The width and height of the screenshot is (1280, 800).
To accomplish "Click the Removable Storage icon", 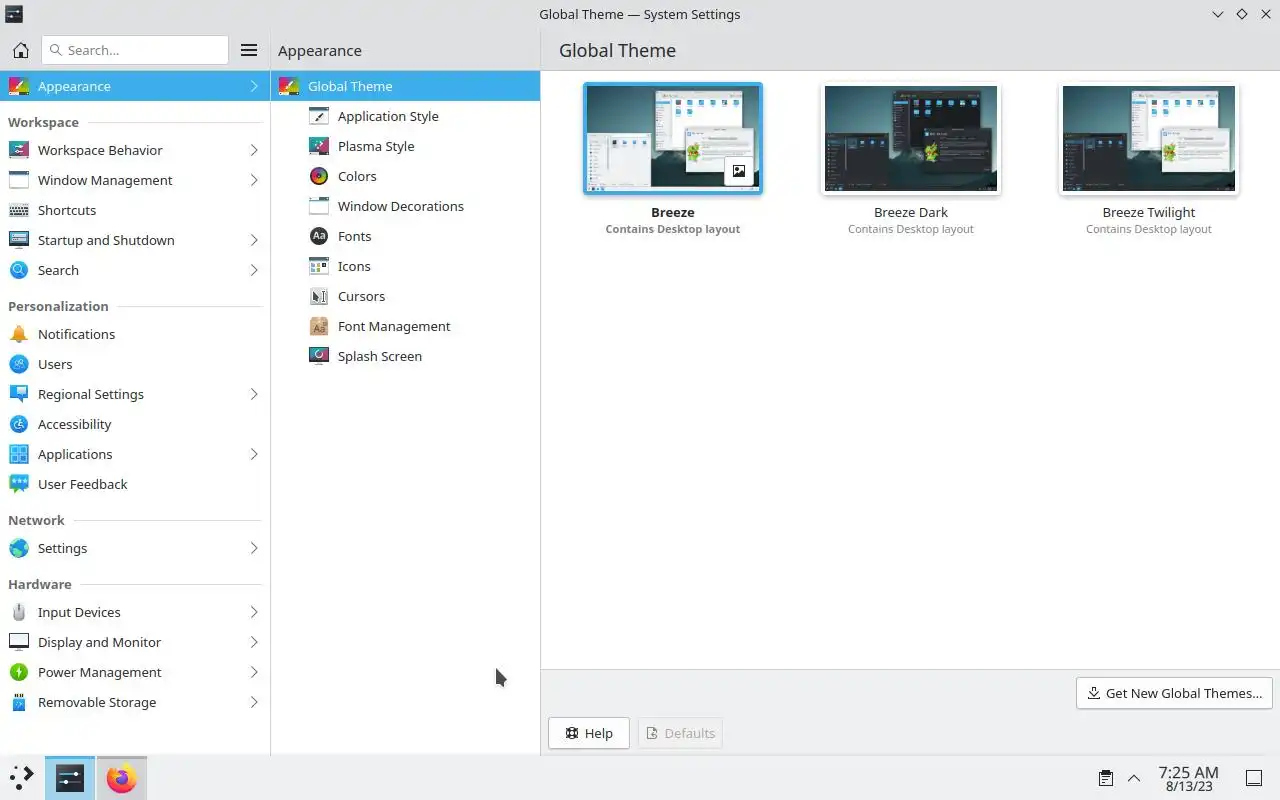I will tap(18, 702).
